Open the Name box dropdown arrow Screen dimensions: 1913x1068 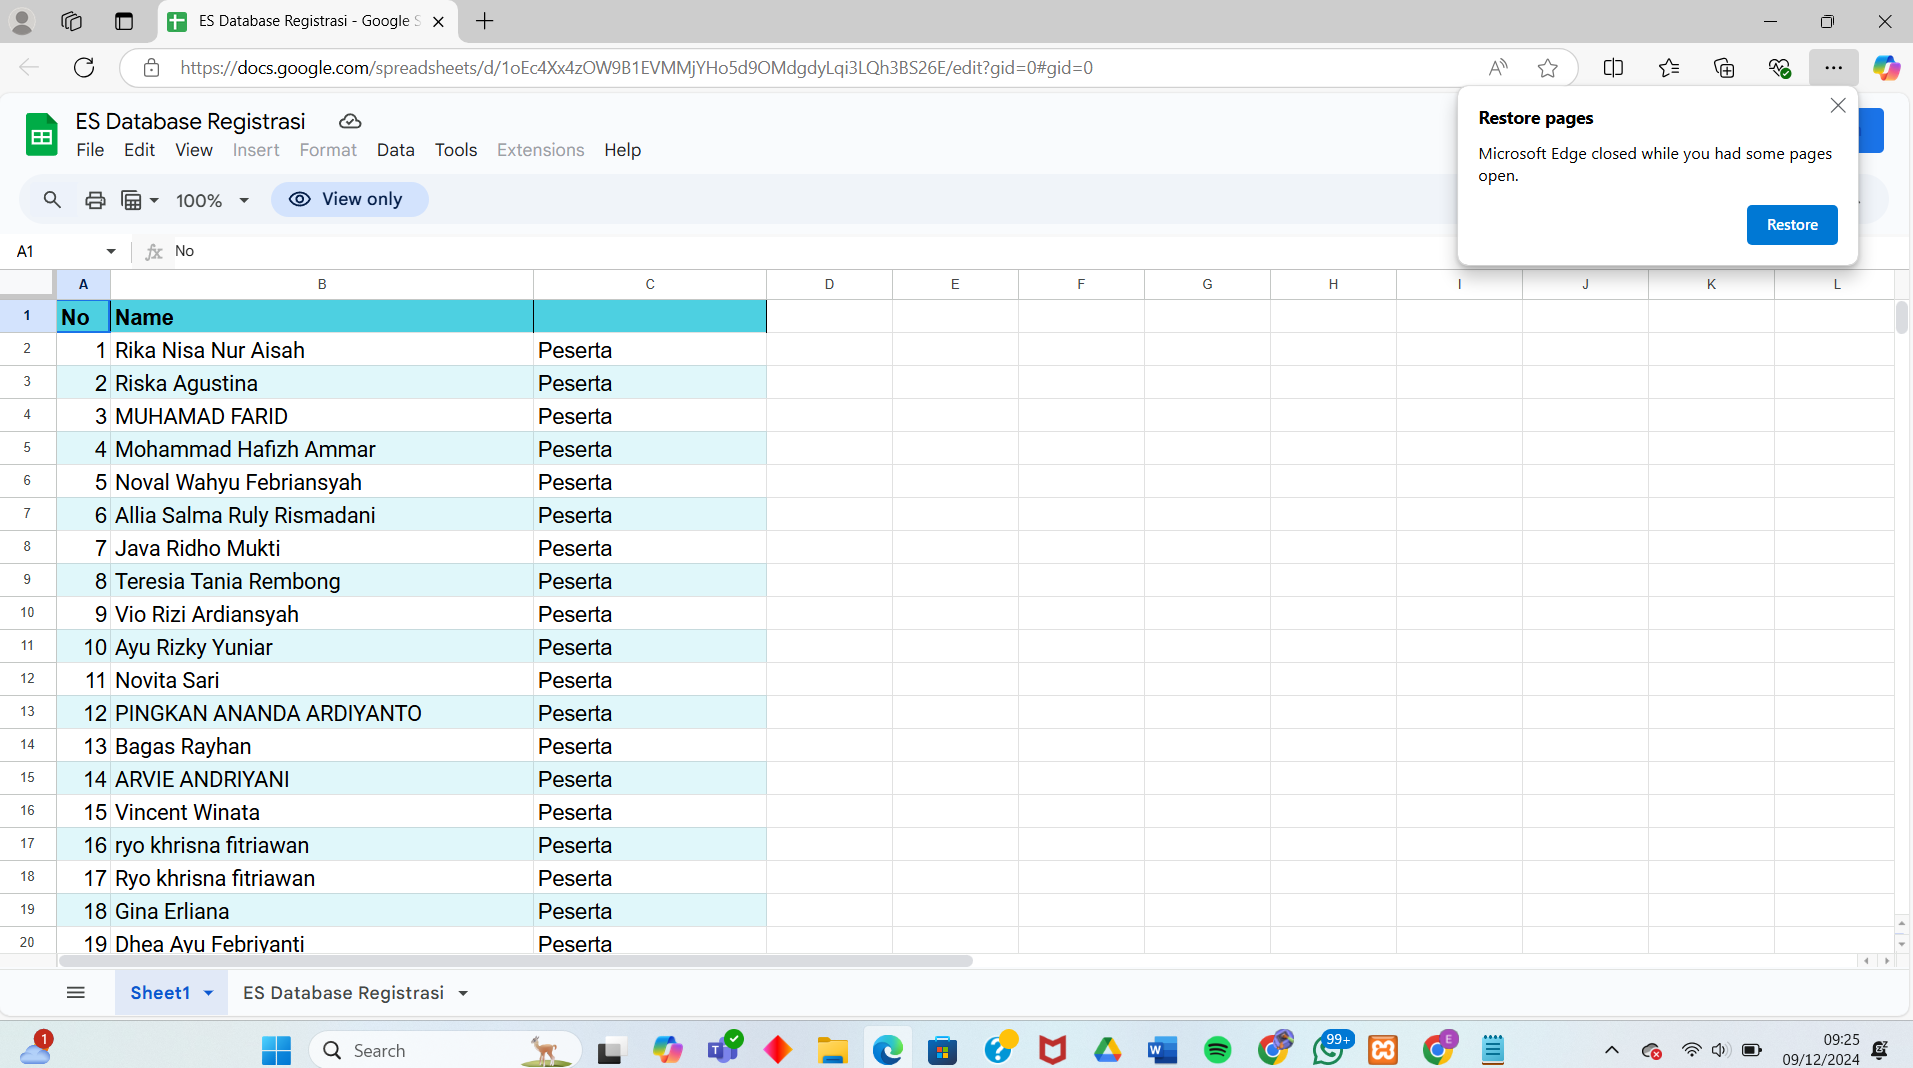click(x=111, y=251)
